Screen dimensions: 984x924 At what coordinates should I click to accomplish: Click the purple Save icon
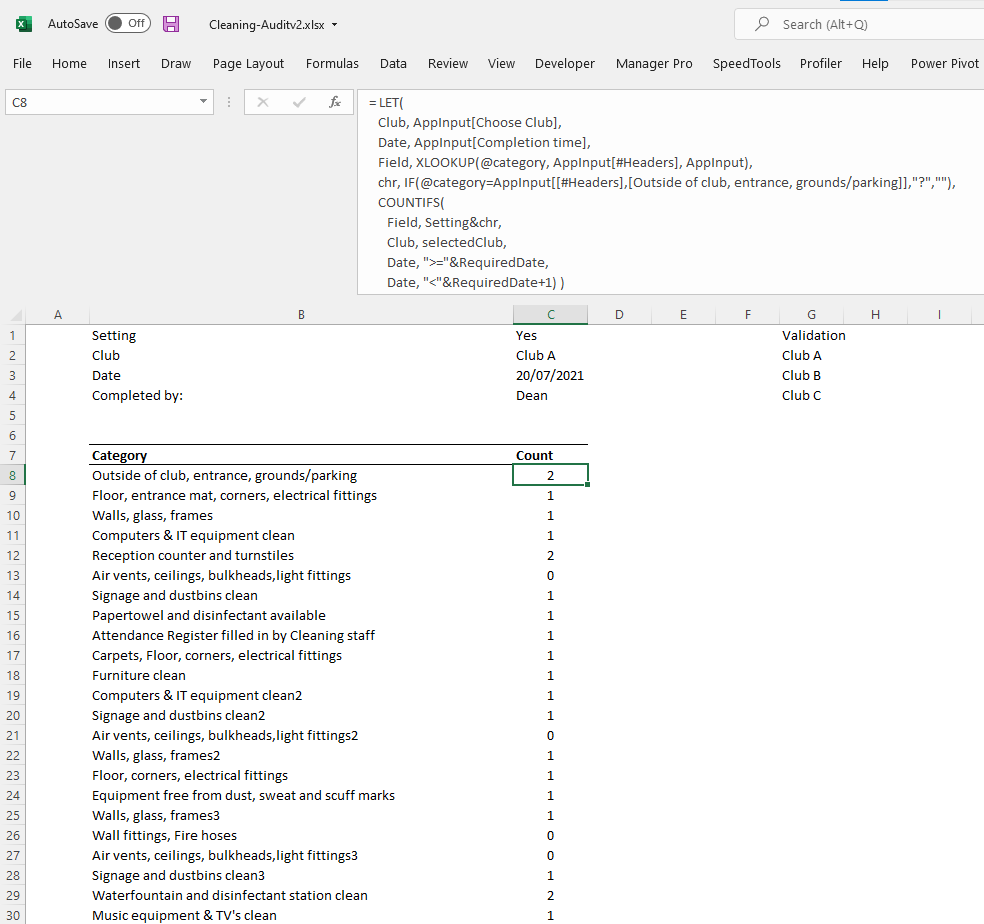tap(171, 24)
